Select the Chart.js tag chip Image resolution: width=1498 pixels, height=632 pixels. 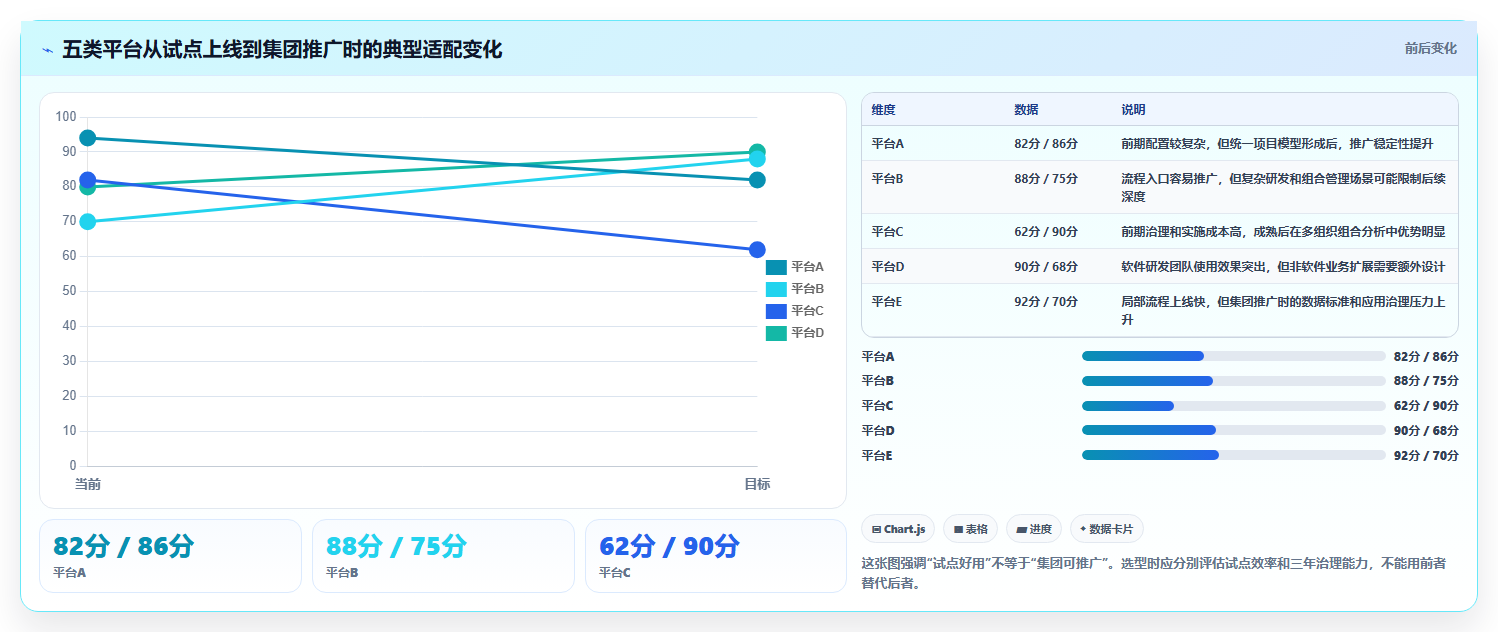pos(898,529)
